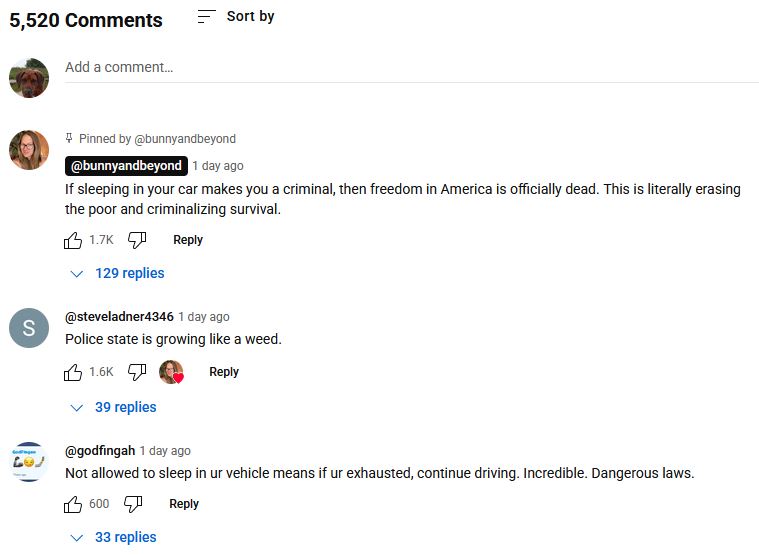Open the @bunnyandbeyond channel badge link
Image resolution: width=759 pixels, height=555 pixels.
pos(126,166)
